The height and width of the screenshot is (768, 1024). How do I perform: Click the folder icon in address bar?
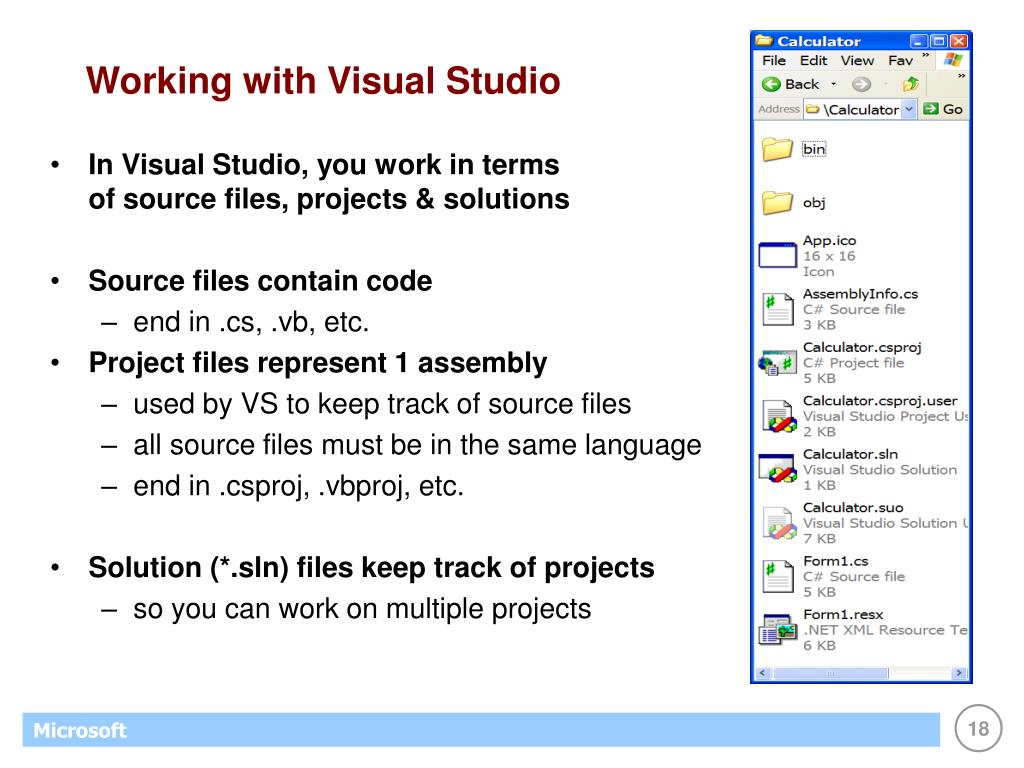coord(812,110)
